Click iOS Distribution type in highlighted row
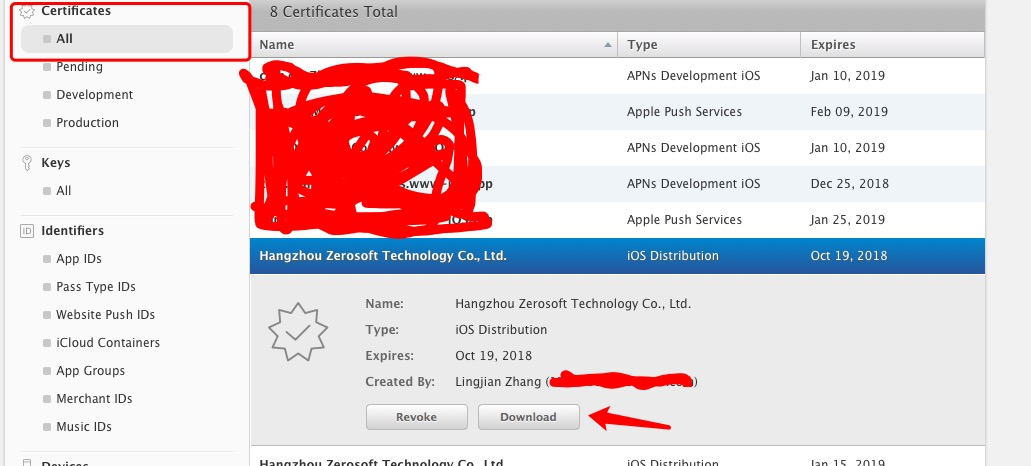 pos(673,256)
